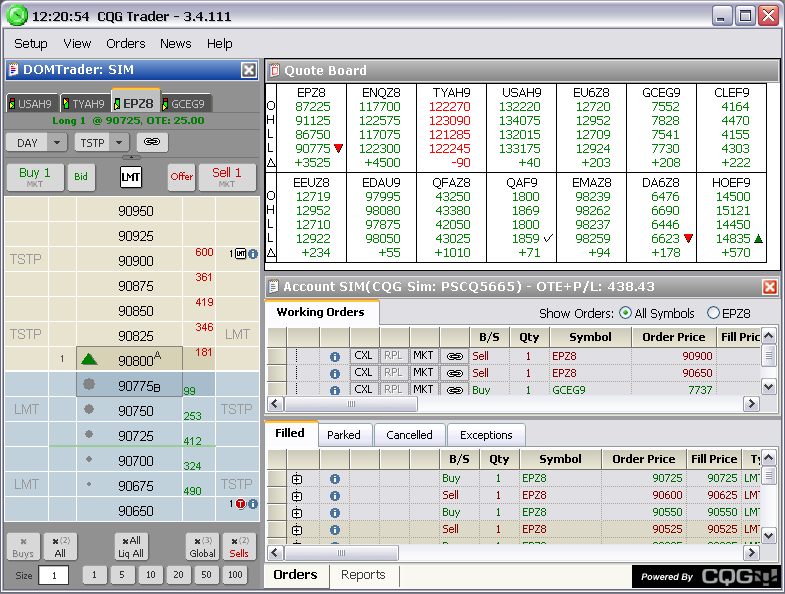The image size is (785, 594).
Task: Click the LMT order type icon between Bid and Offer
Action: pos(131,177)
